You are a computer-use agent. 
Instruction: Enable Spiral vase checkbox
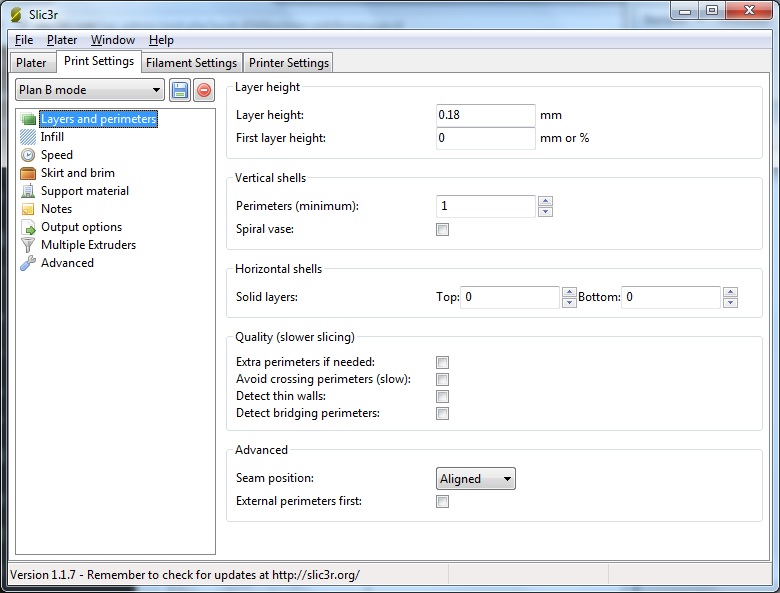click(442, 229)
